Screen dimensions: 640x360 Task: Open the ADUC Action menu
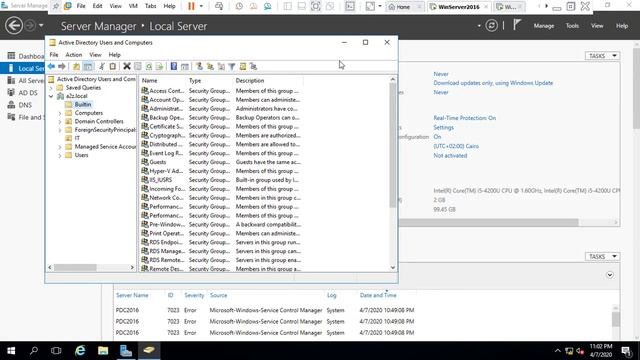click(x=74, y=55)
